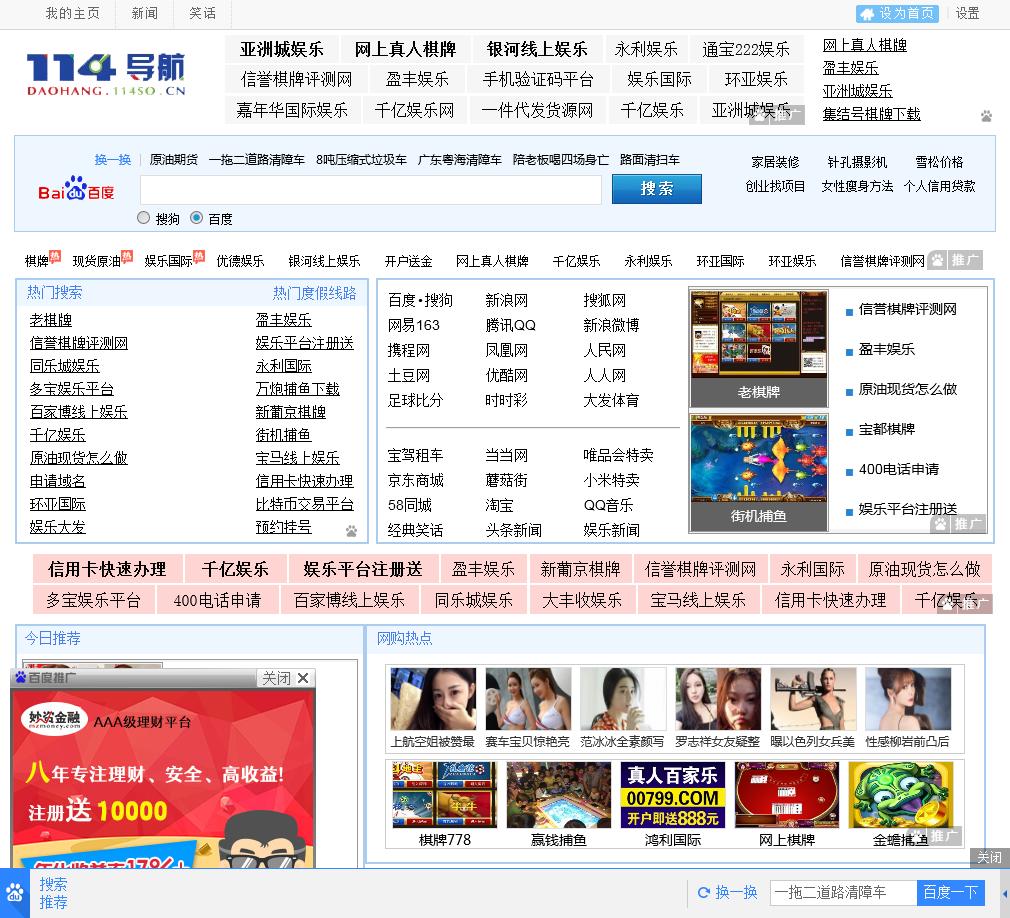Open 新浪网 site link
The width and height of the screenshot is (1010, 918).
click(x=506, y=300)
